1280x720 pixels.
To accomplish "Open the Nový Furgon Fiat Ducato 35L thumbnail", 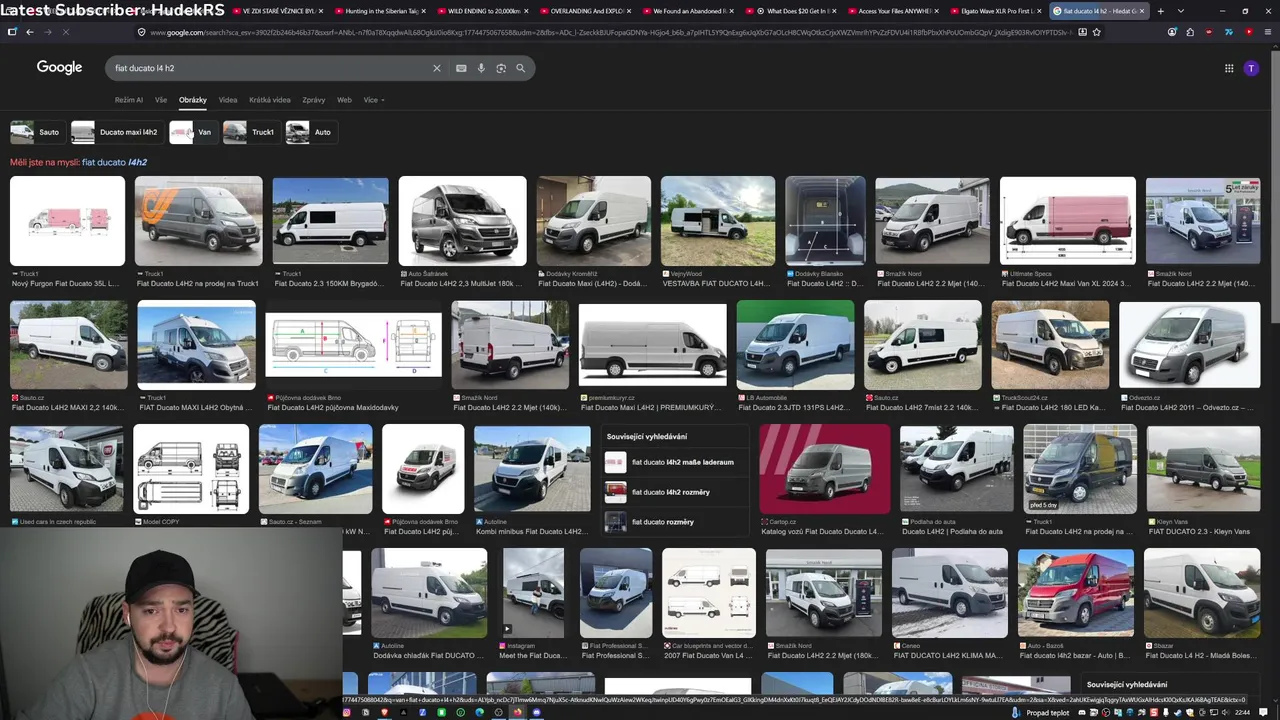I will pos(67,221).
